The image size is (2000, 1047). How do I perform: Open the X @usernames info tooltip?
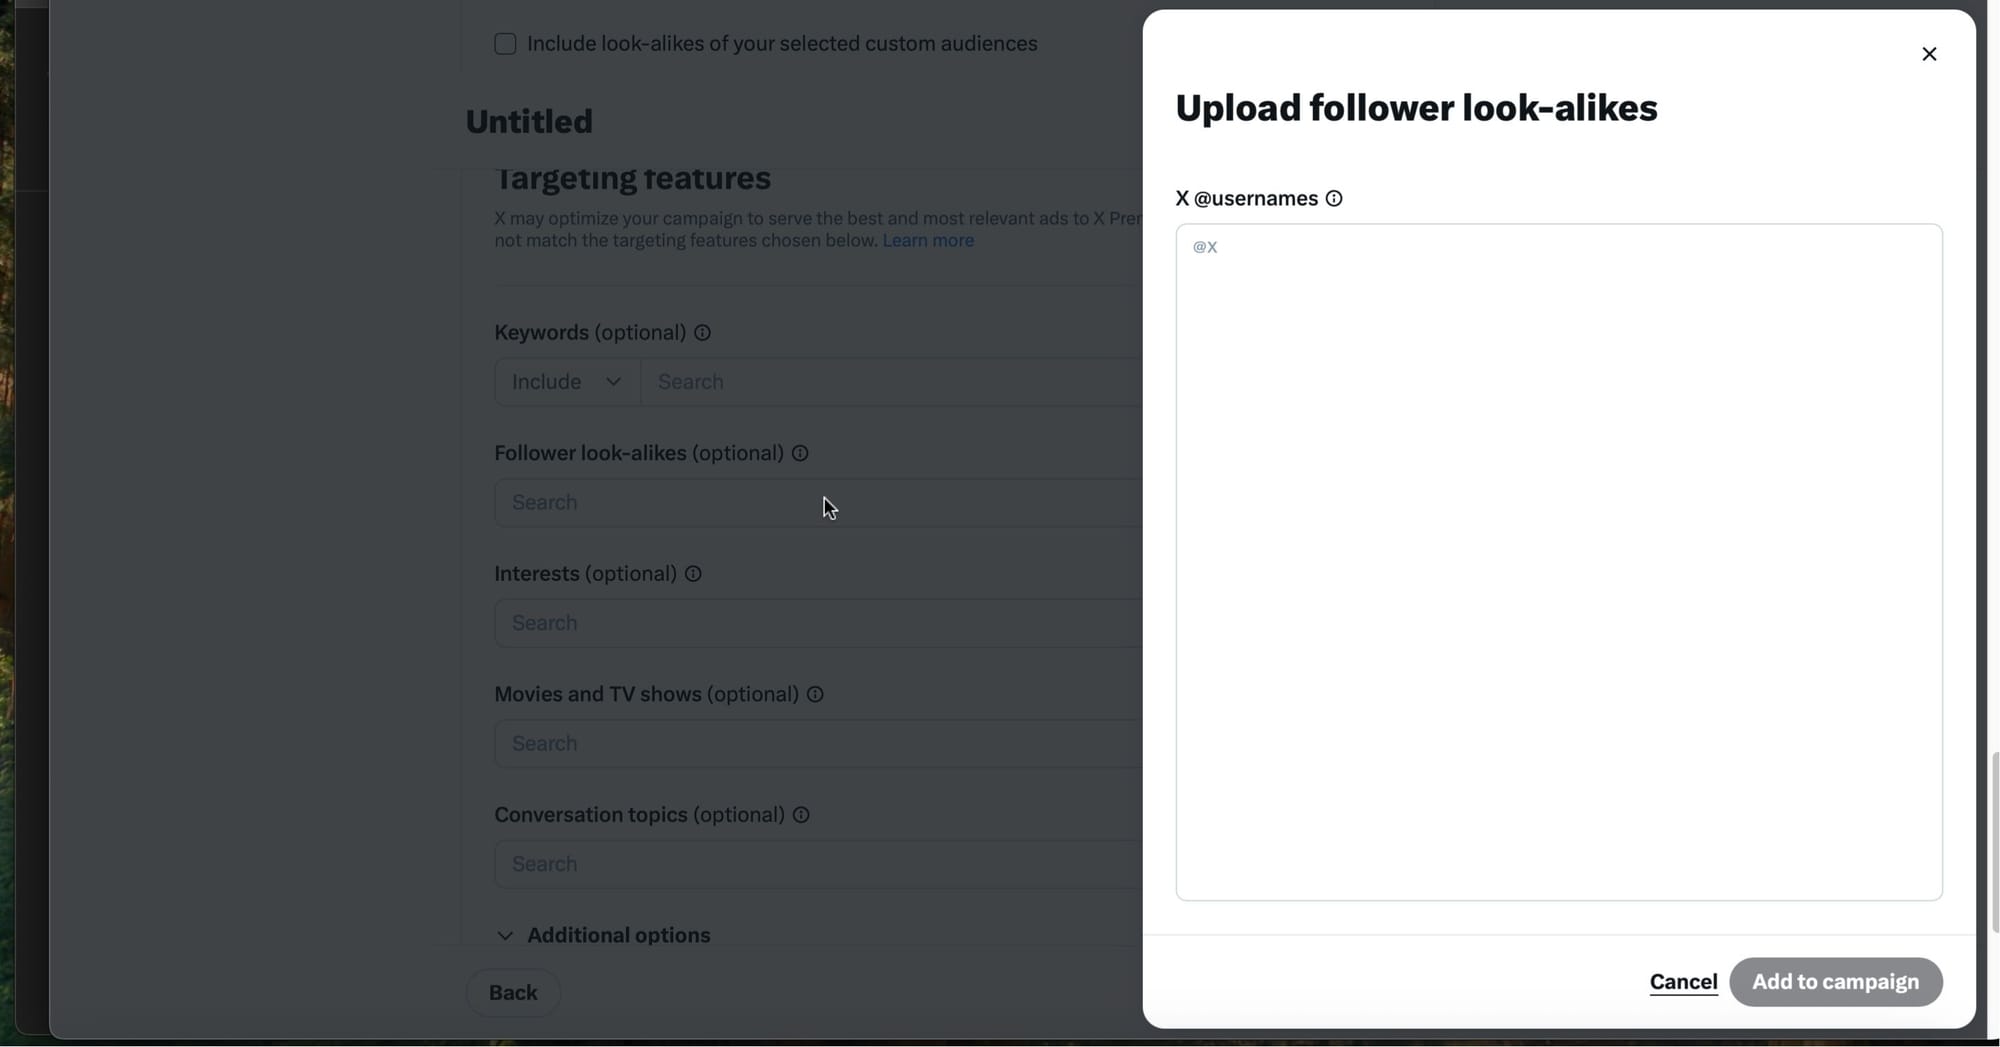[1334, 198]
